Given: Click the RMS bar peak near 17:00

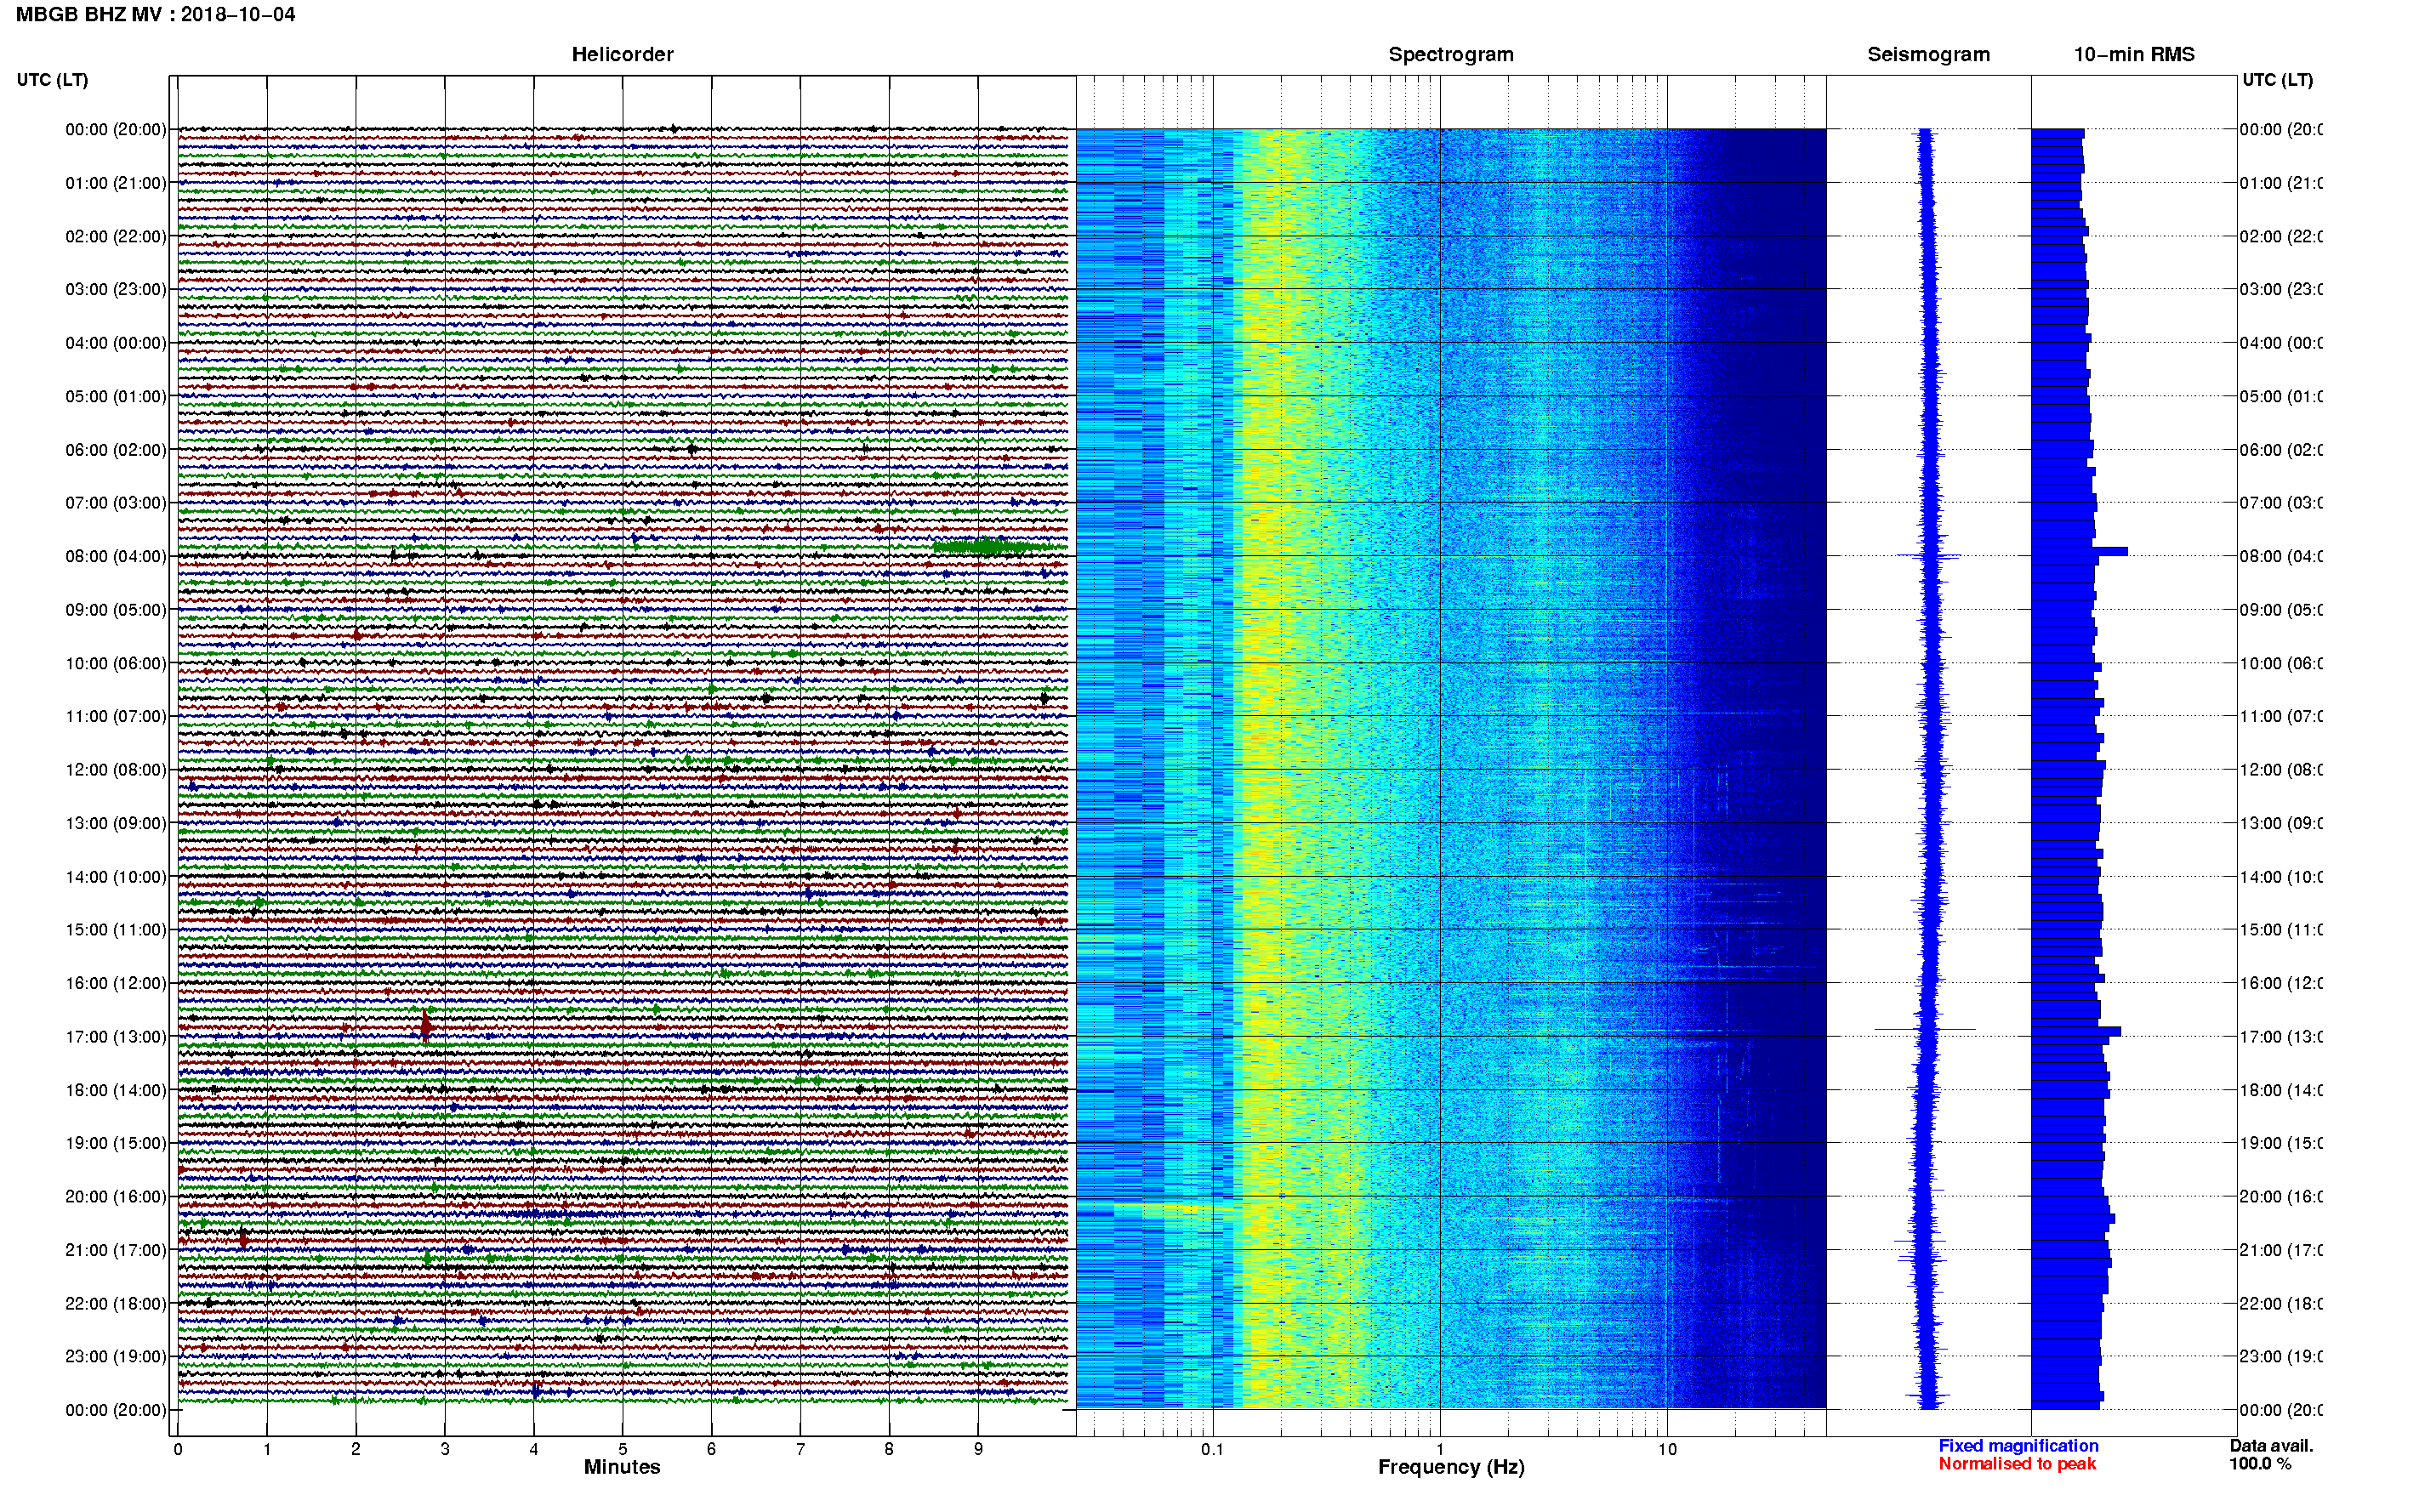Looking at the screenshot, I should point(2076,1031).
